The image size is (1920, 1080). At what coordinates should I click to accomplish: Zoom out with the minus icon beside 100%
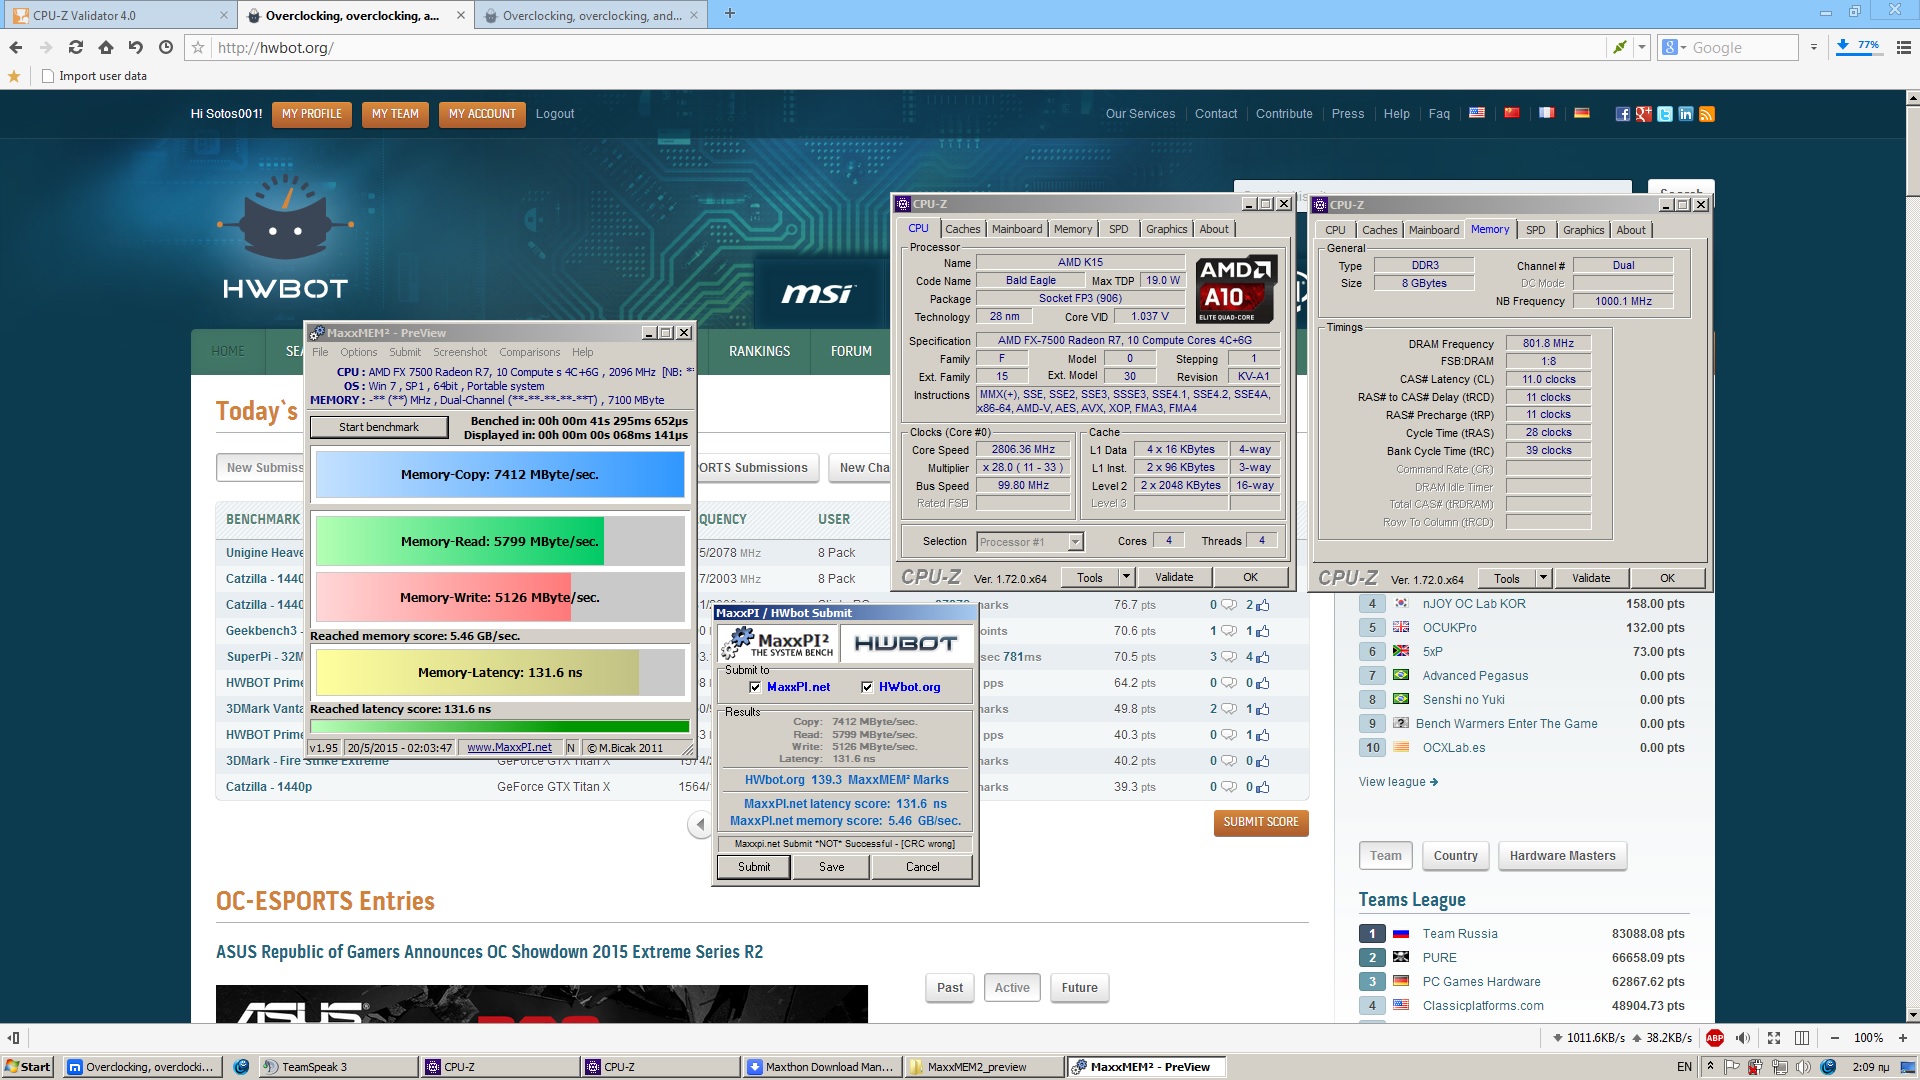1835,1038
